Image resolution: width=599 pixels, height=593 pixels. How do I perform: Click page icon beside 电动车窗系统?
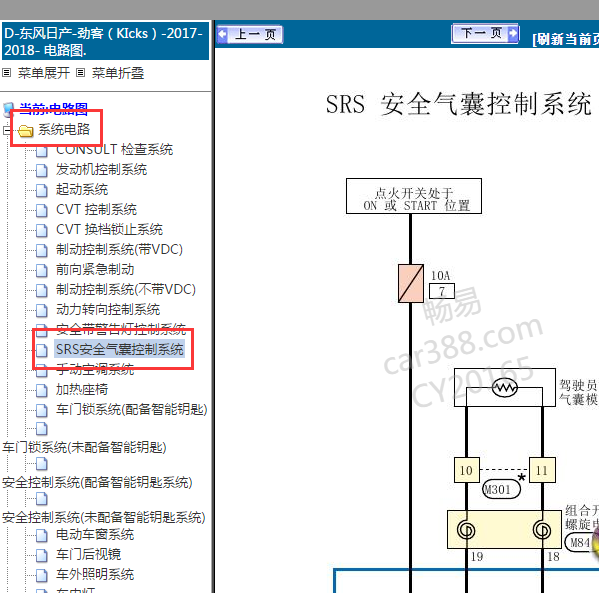tap(42, 535)
